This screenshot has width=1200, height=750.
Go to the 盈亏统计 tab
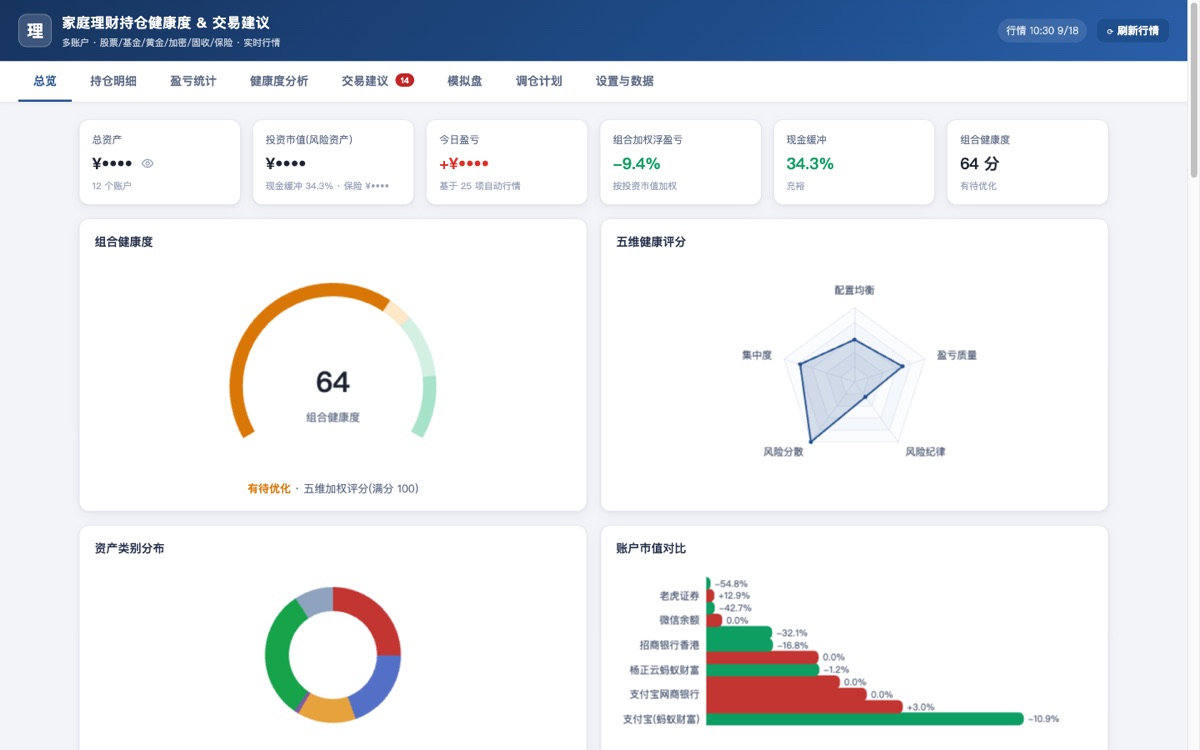(x=193, y=81)
